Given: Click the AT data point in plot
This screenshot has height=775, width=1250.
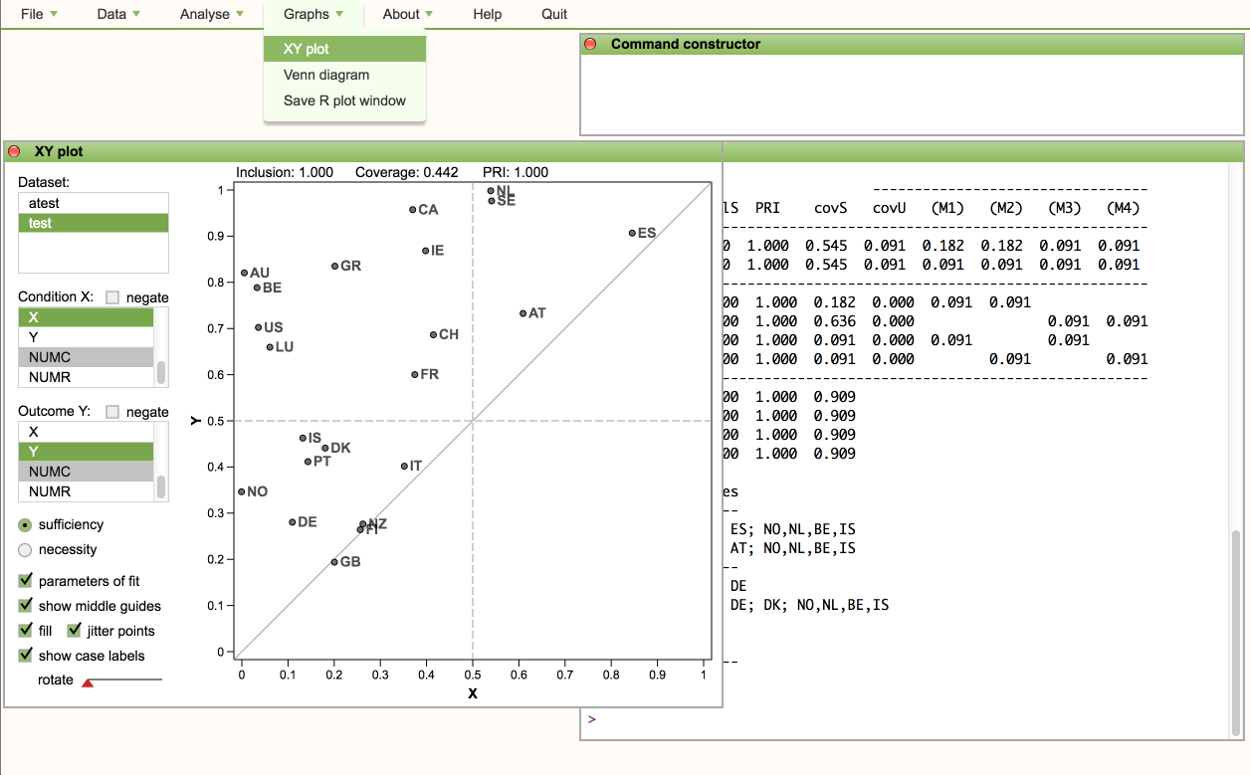Looking at the screenshot, I should pyautogui.click(x=522, y=313).
